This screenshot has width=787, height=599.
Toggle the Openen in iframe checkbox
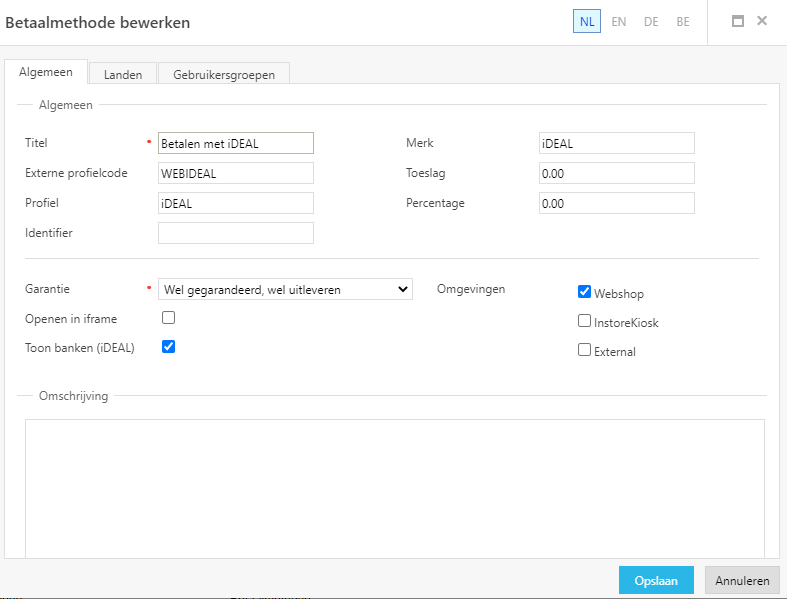(169, 318)
